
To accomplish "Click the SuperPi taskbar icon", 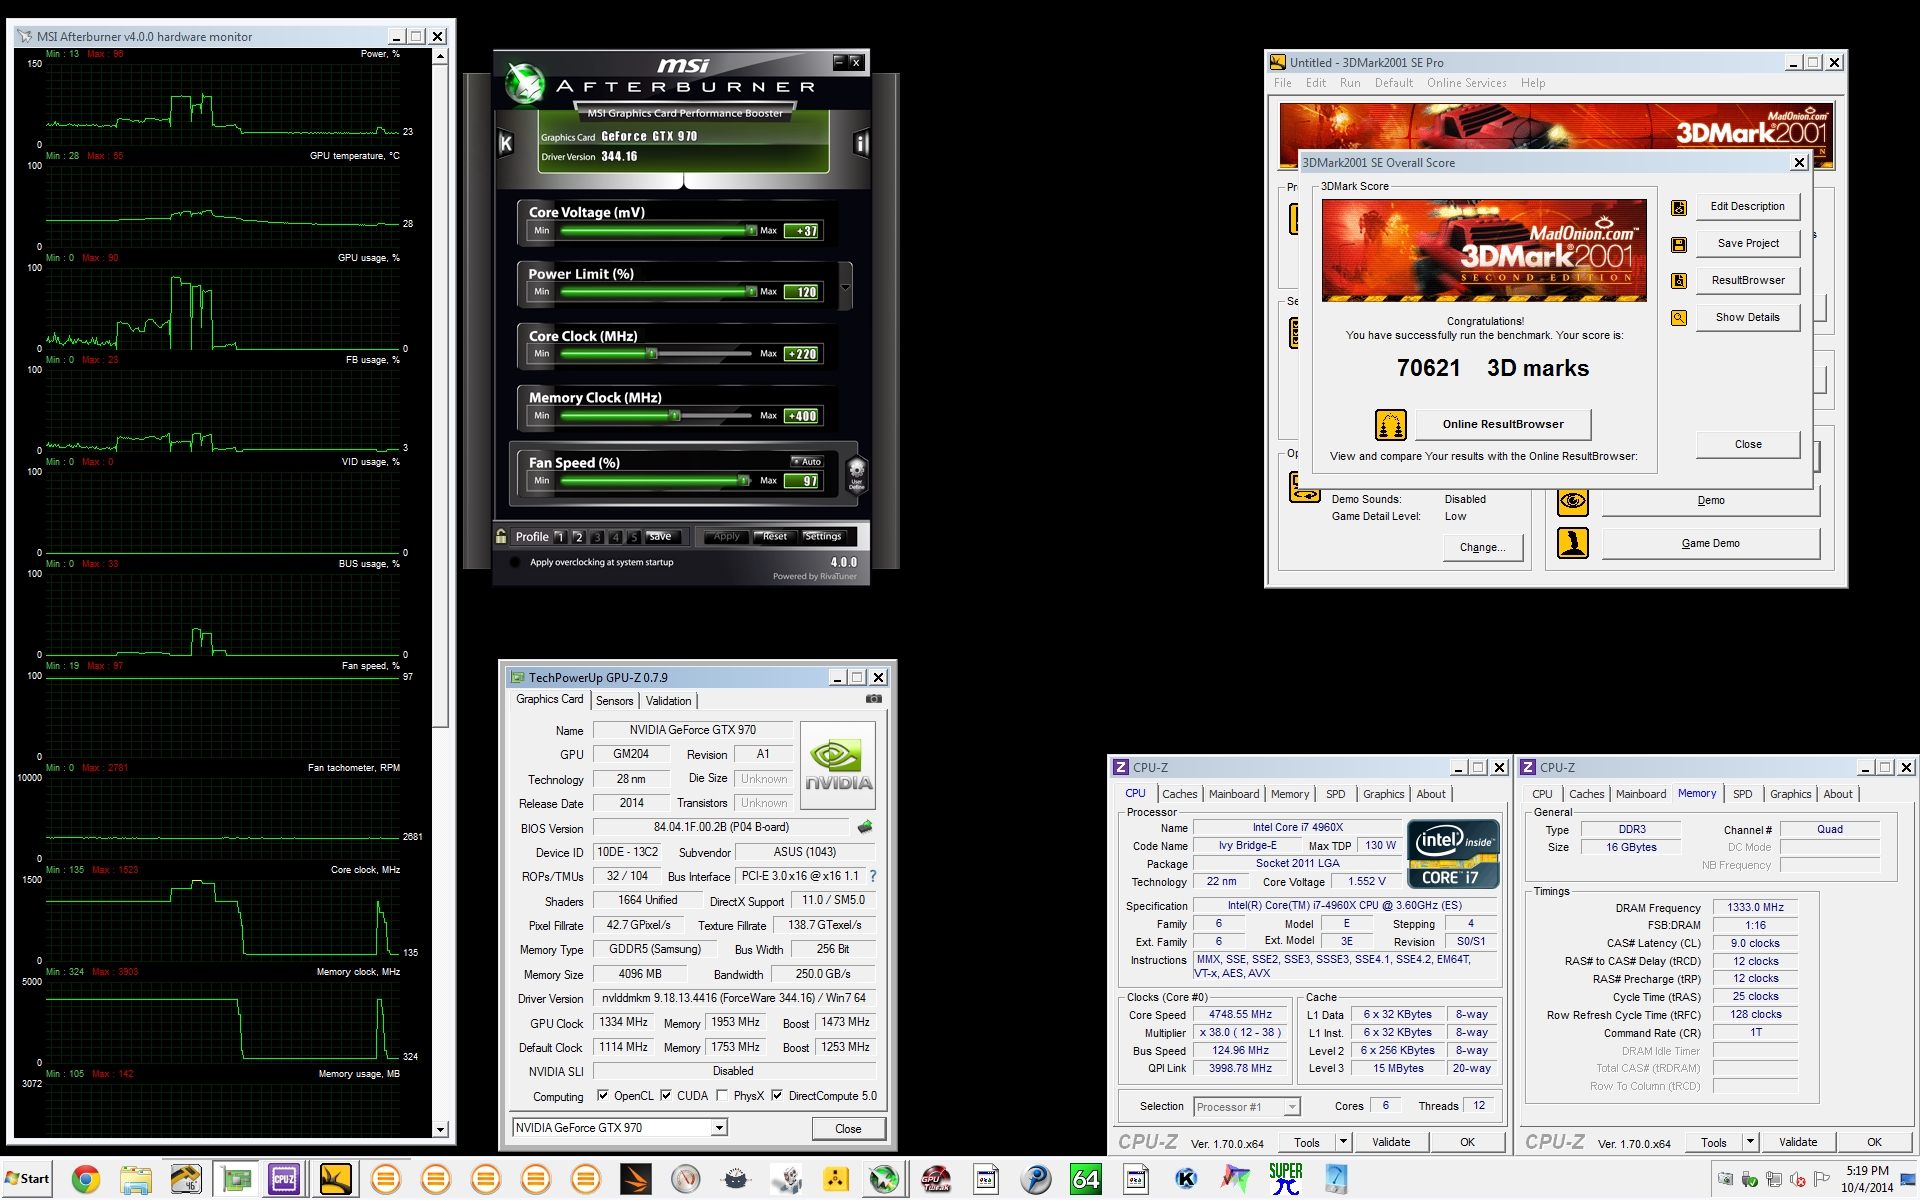I will coord(1286,1180).
